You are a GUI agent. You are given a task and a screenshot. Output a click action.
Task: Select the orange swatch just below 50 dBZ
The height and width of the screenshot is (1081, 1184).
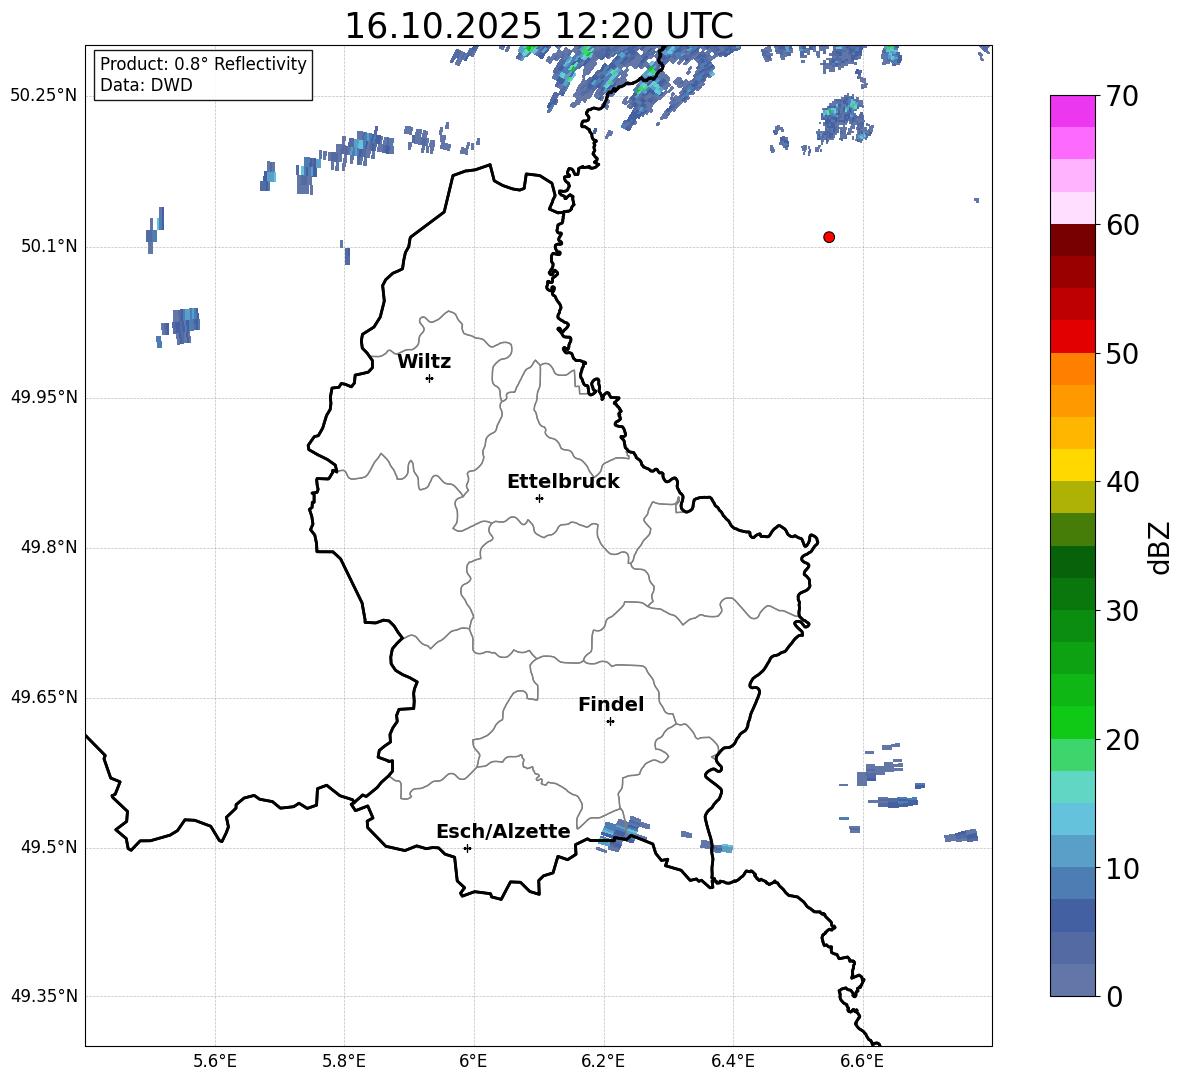1073,369
